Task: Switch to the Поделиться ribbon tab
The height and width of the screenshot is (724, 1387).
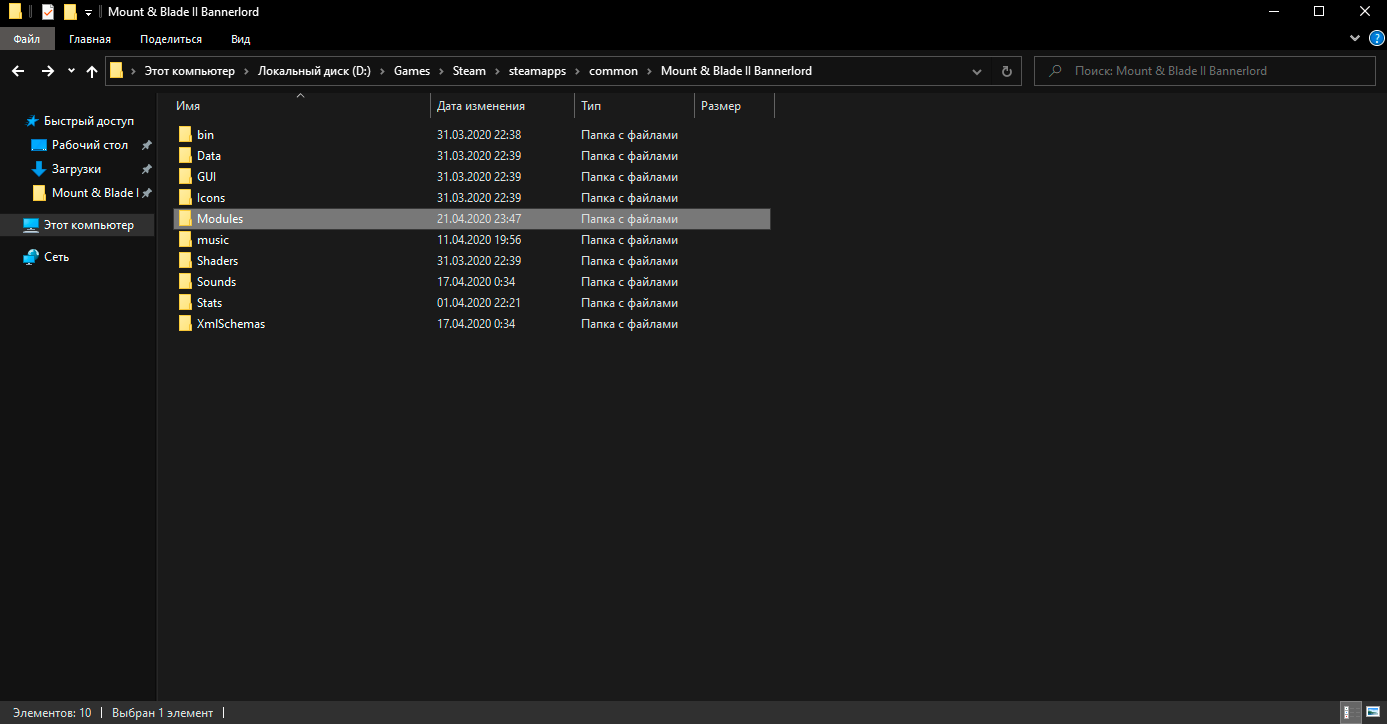Action: tap(171, 39)
